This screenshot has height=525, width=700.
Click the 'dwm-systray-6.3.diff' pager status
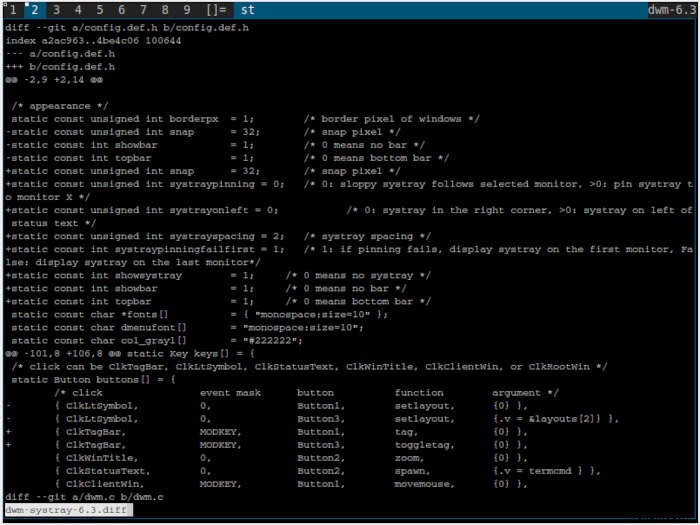coord(69,510)
